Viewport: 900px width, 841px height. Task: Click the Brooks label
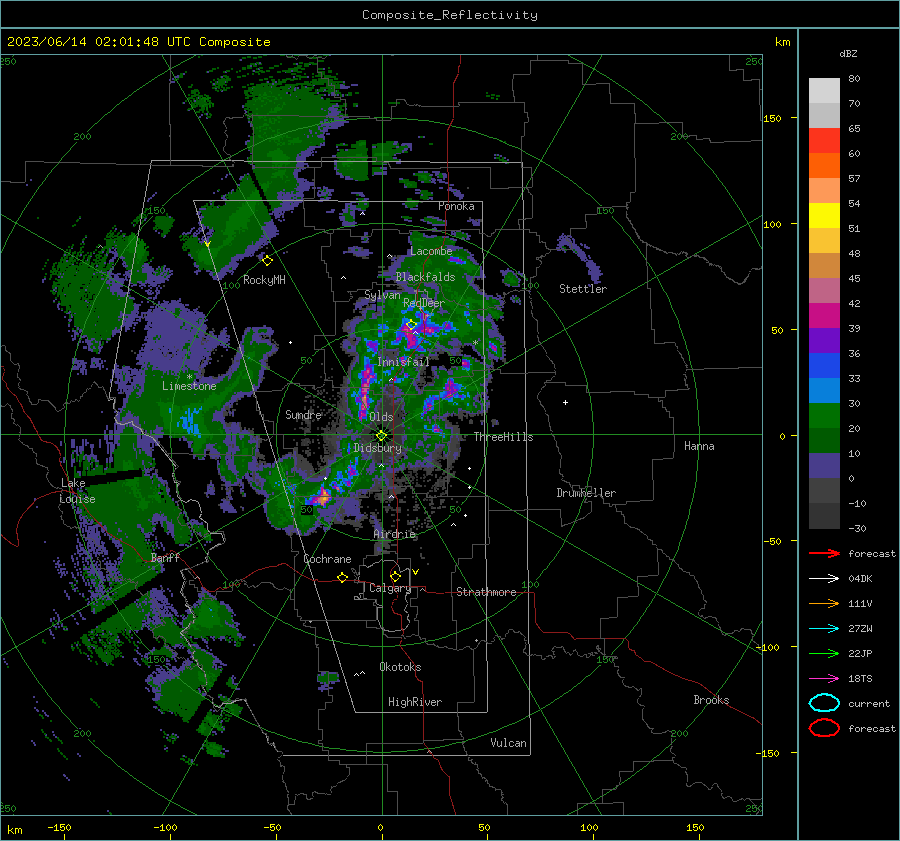pos(711,700)
